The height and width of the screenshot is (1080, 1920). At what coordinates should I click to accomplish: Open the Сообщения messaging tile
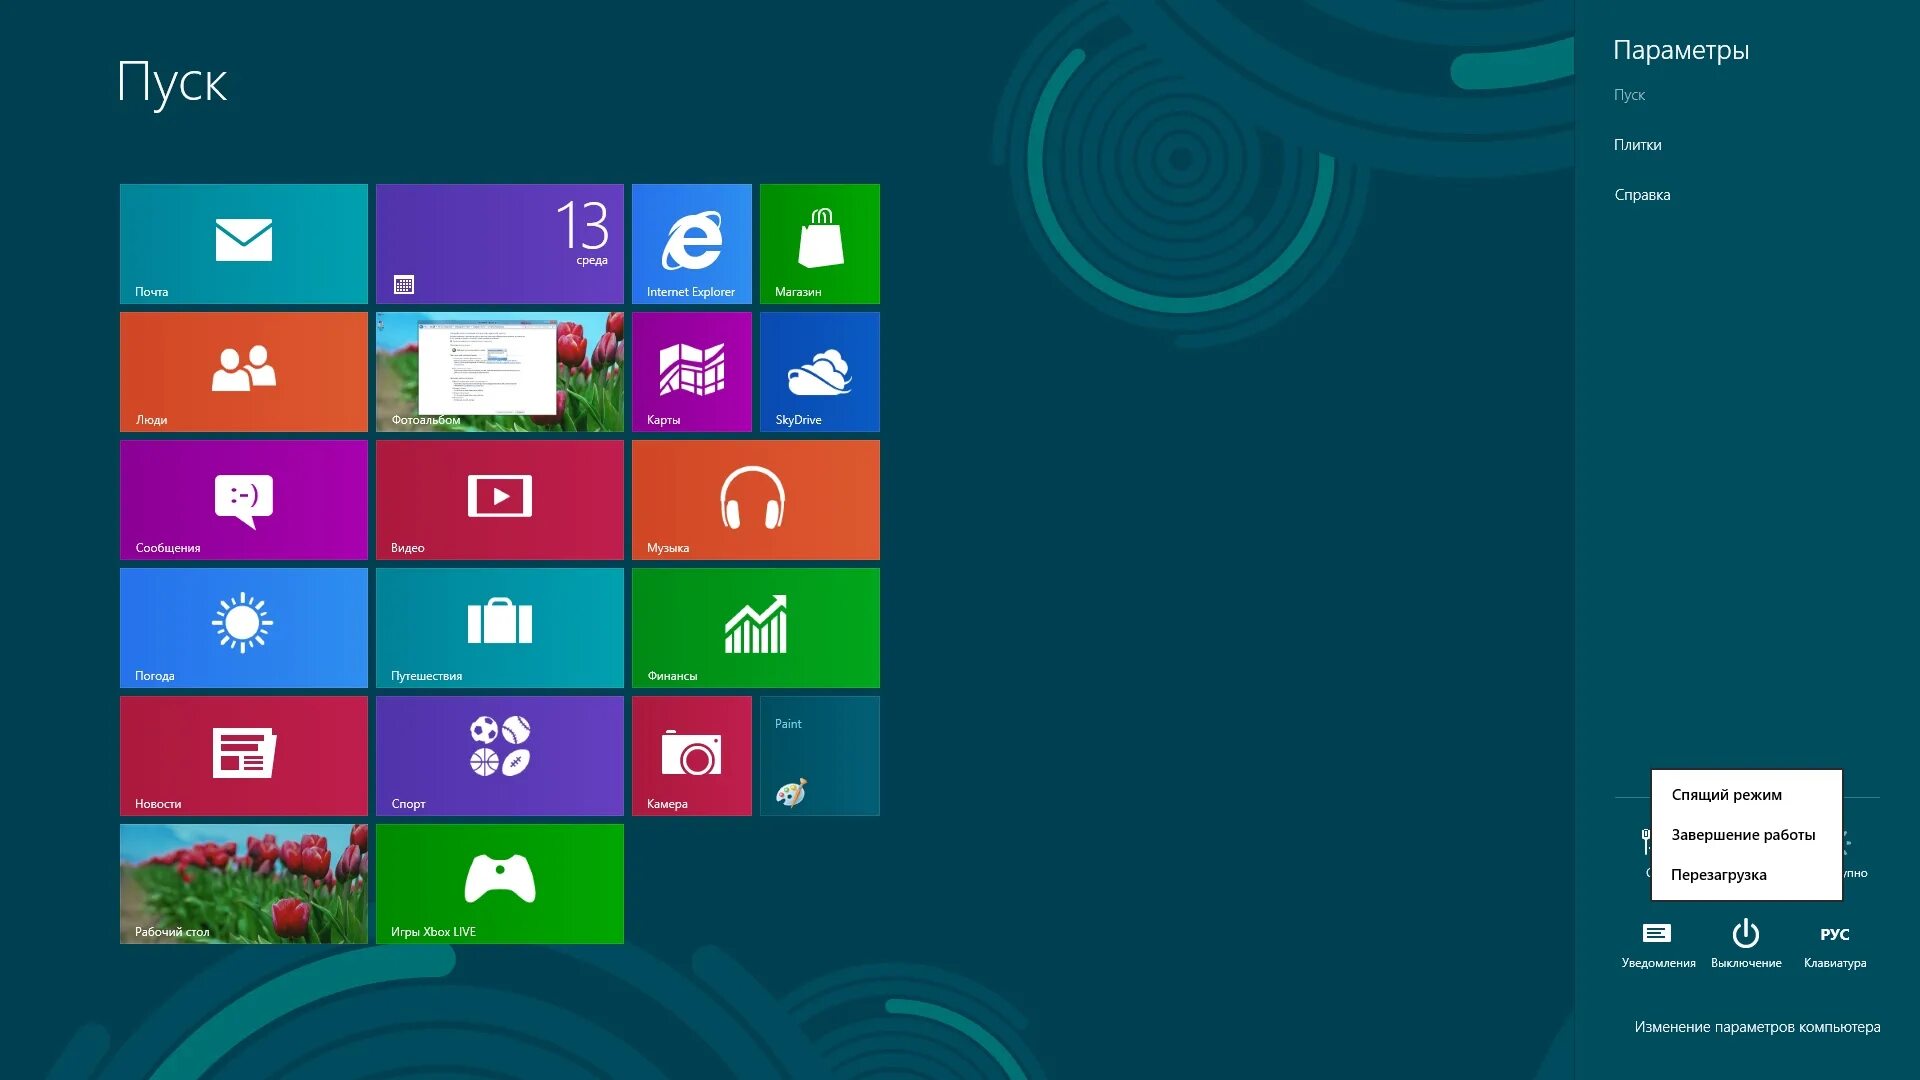tap(243, 499)
